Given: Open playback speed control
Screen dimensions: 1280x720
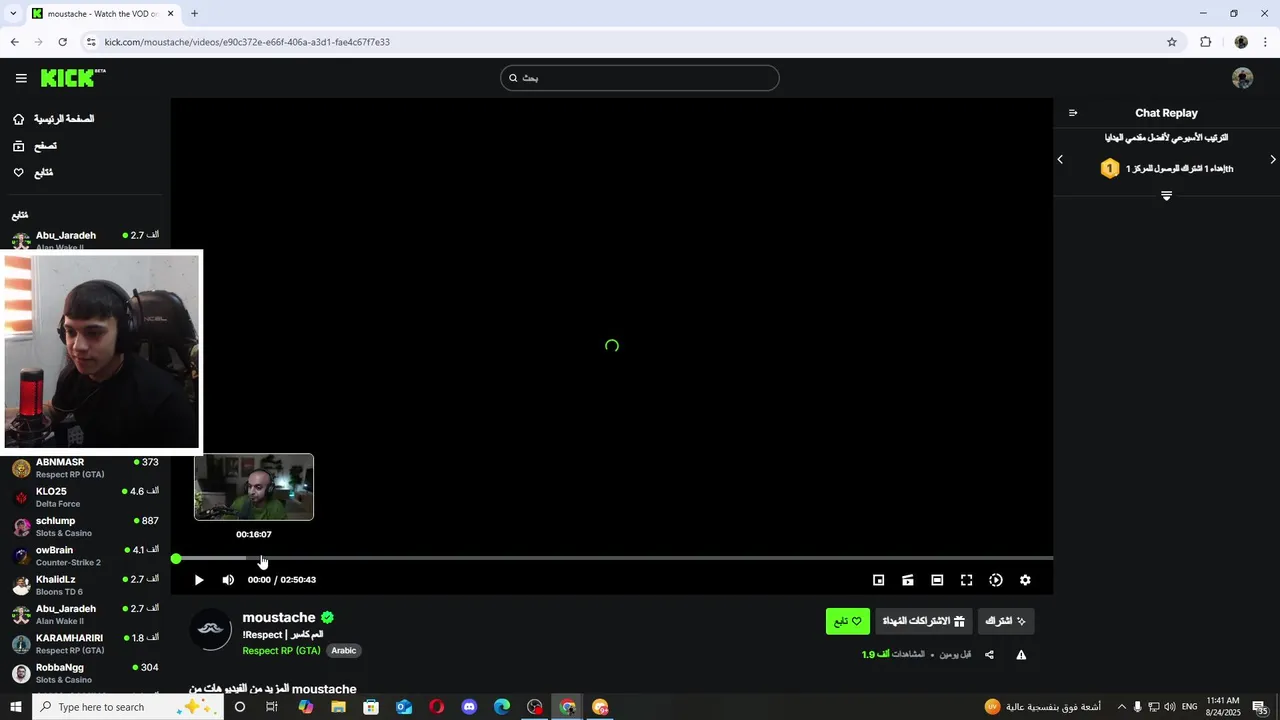Looking at the screenshot, I should 996,580.
